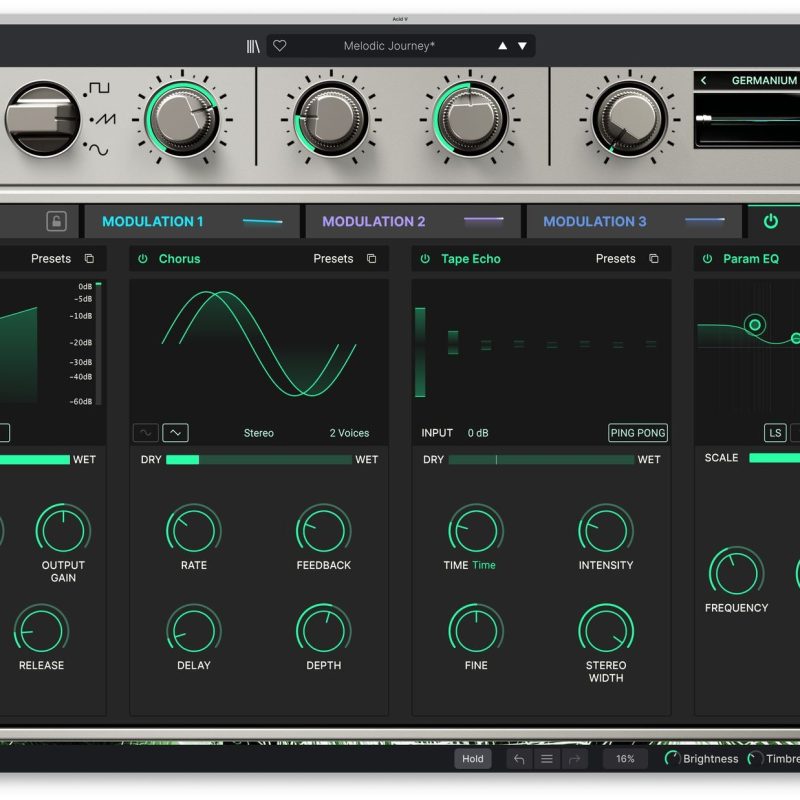The image size is (800, 800).
Task: Open the Melodic Journey preset name
Action: point(389,46)
